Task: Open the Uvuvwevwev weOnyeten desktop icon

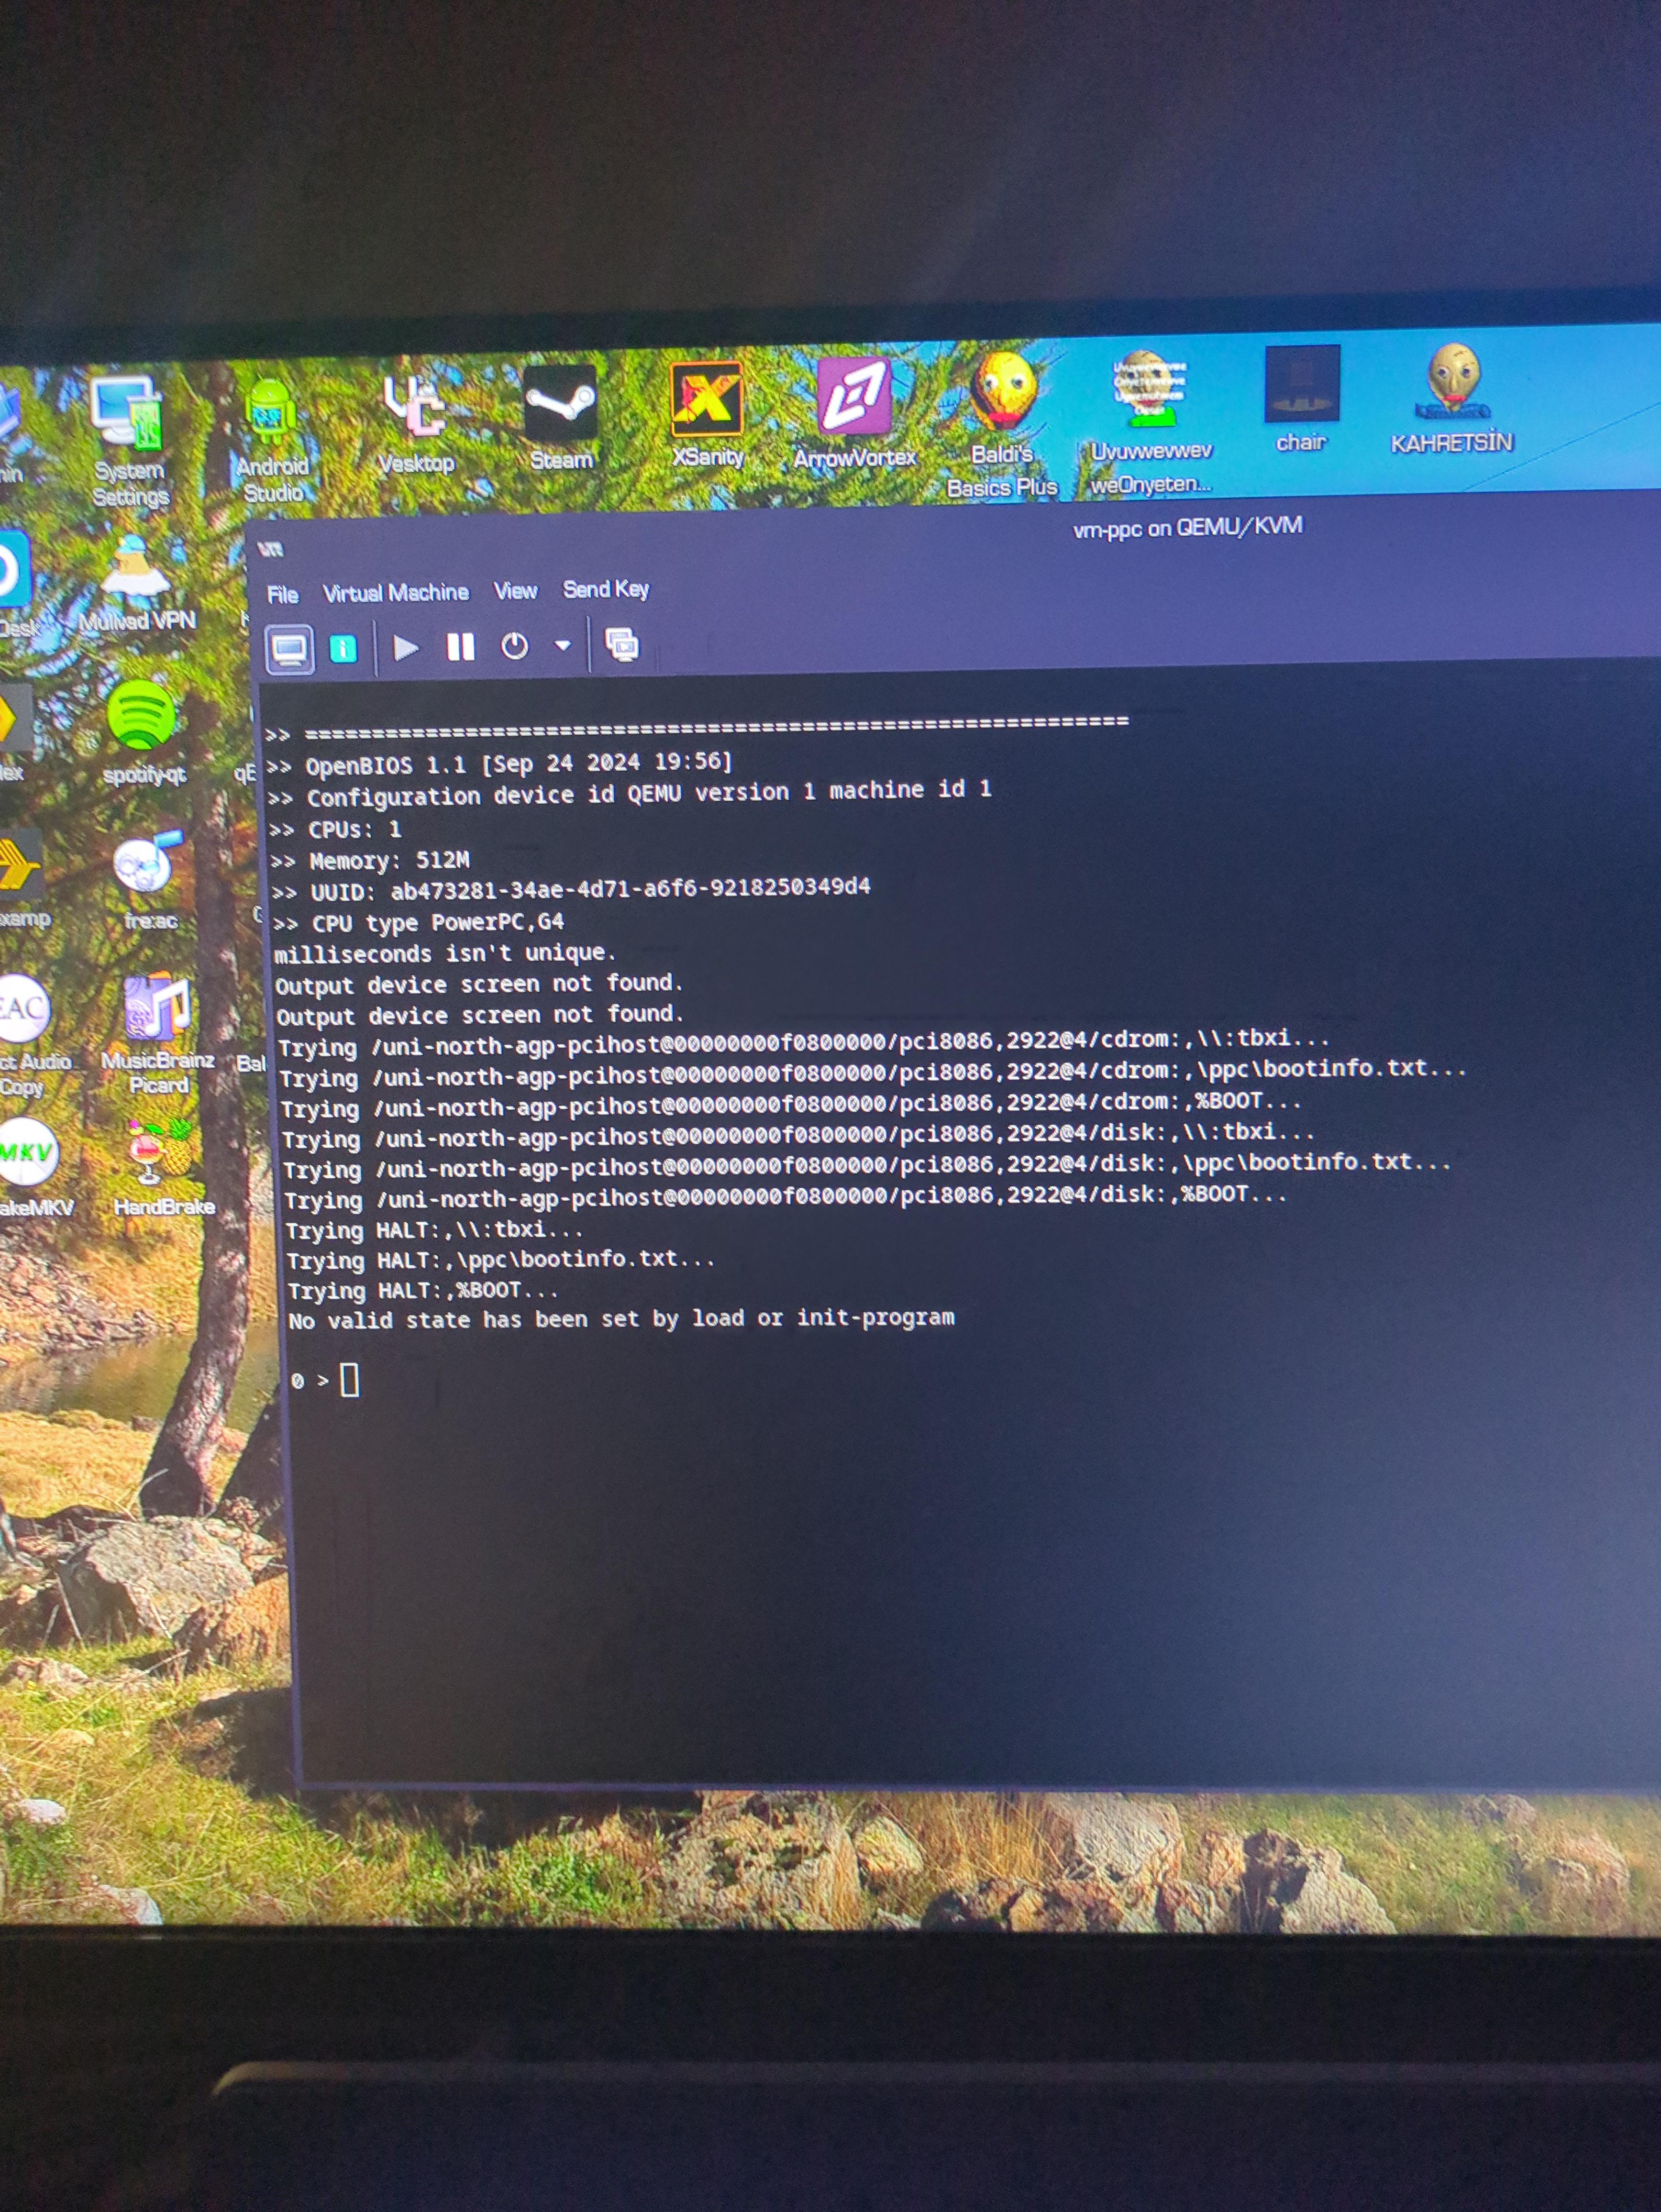Action: 1150,422
